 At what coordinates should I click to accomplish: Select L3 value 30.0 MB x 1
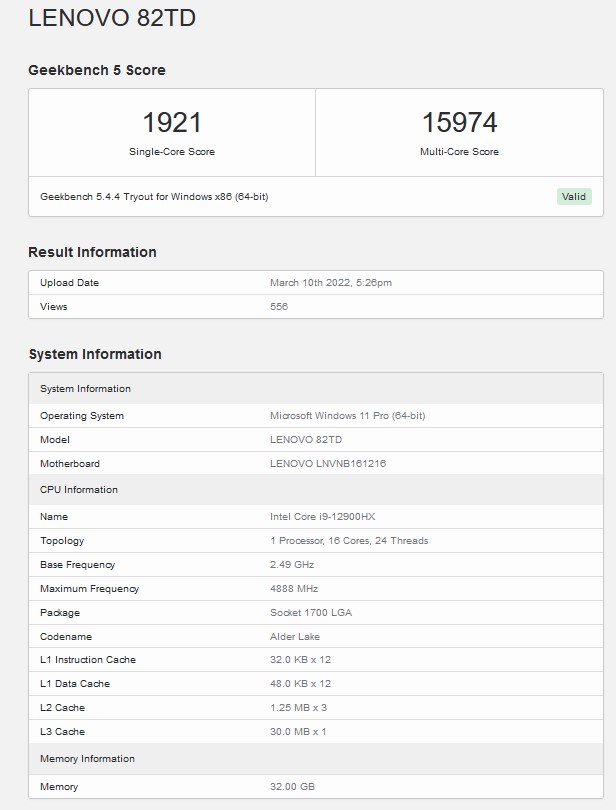(298, 732)
